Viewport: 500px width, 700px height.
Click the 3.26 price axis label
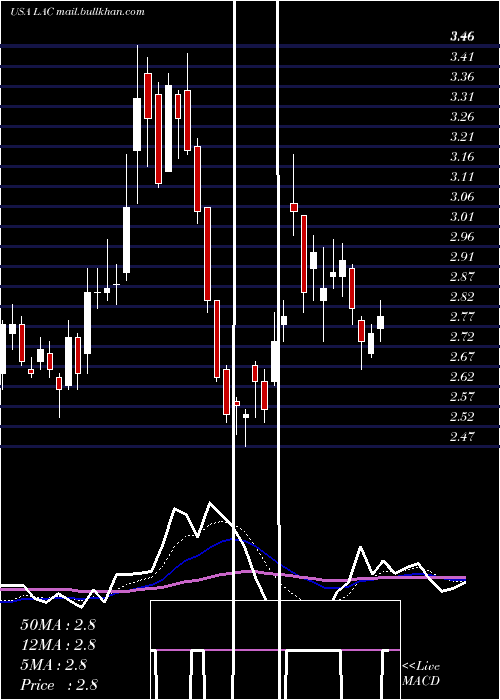(462, 117)
